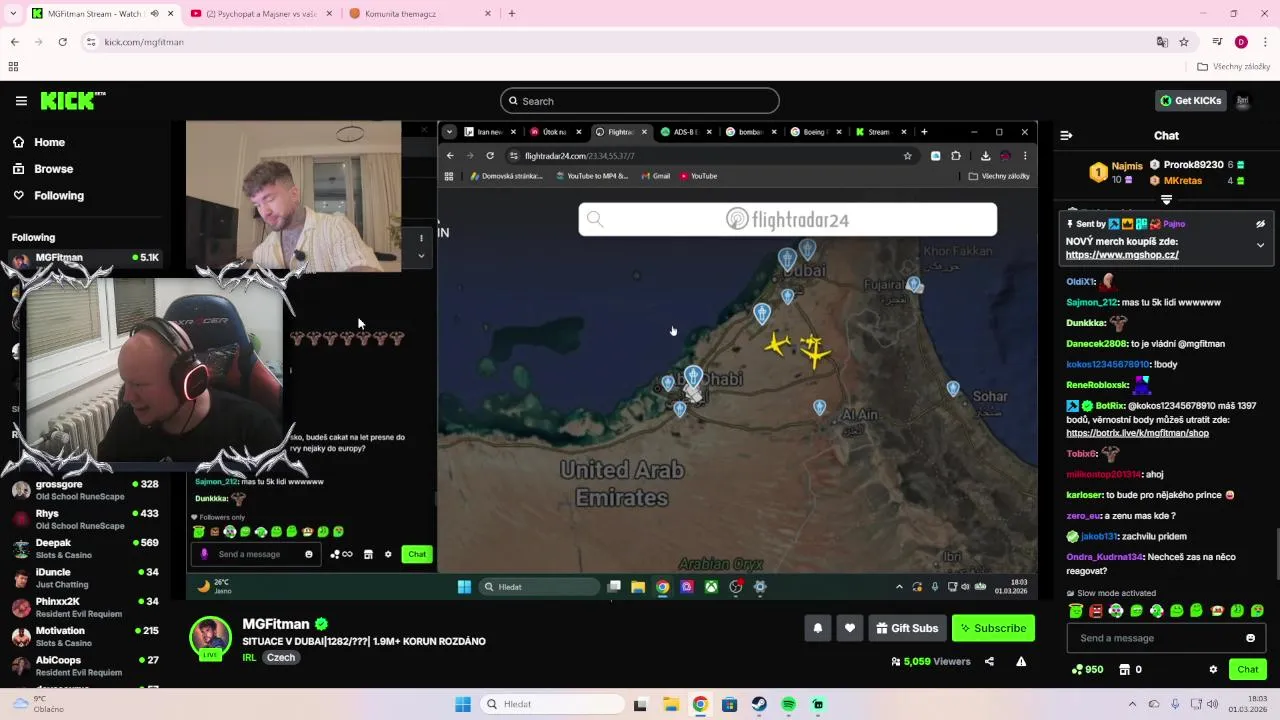Click the IRL category link

pos(249,658)
